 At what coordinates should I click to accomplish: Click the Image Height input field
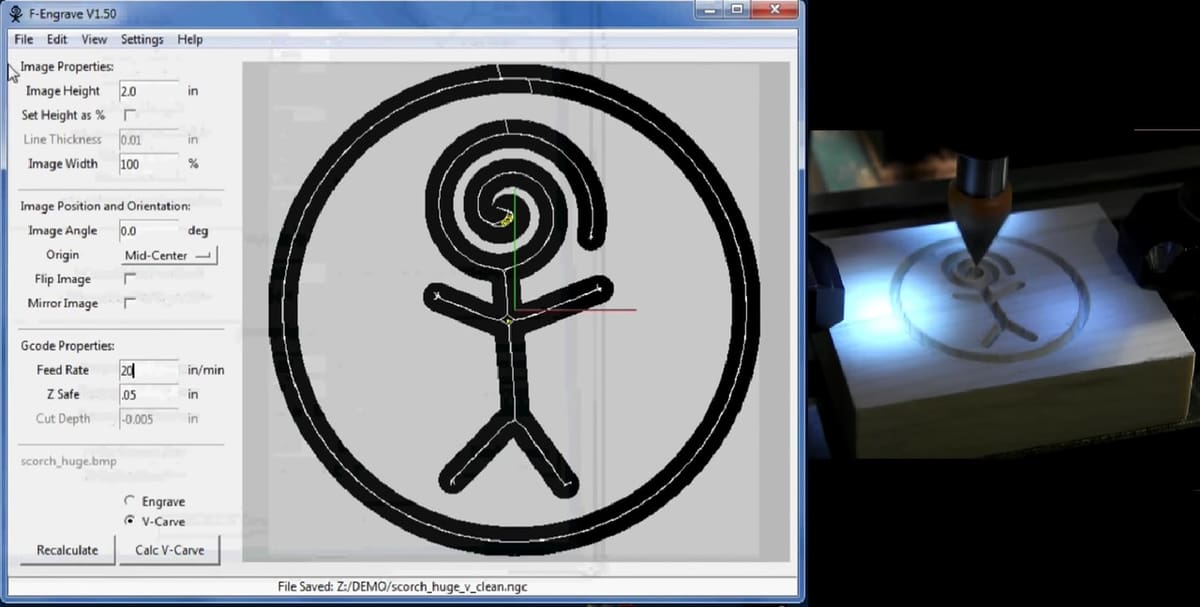148,91
